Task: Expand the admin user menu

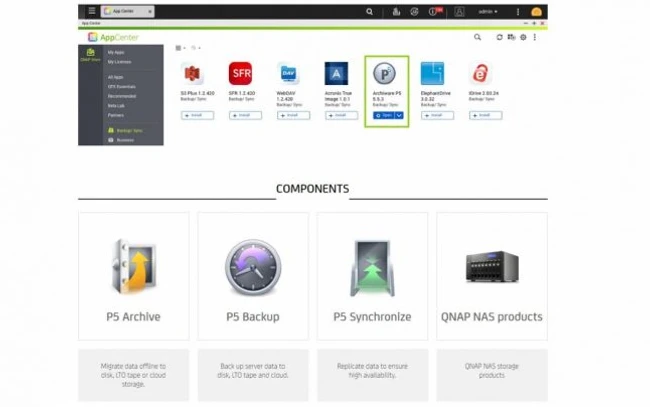Action: point(487,12)
